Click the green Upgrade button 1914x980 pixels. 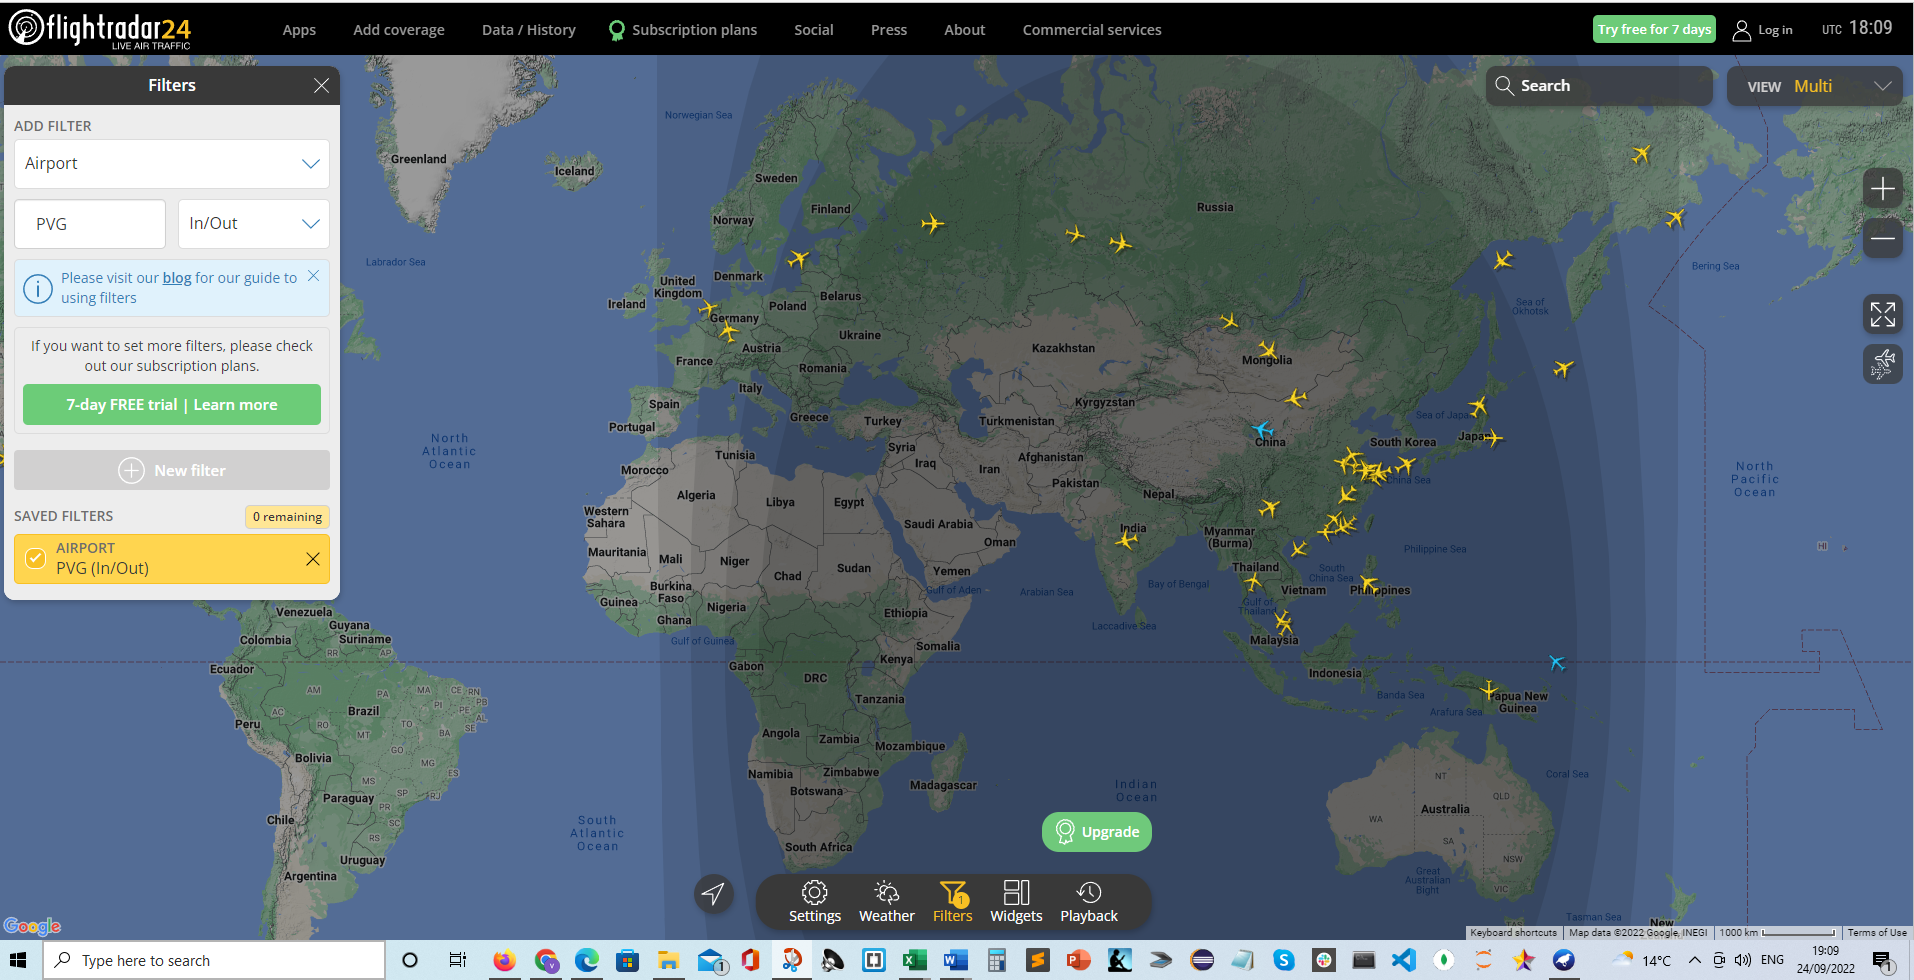(1097, 832)
